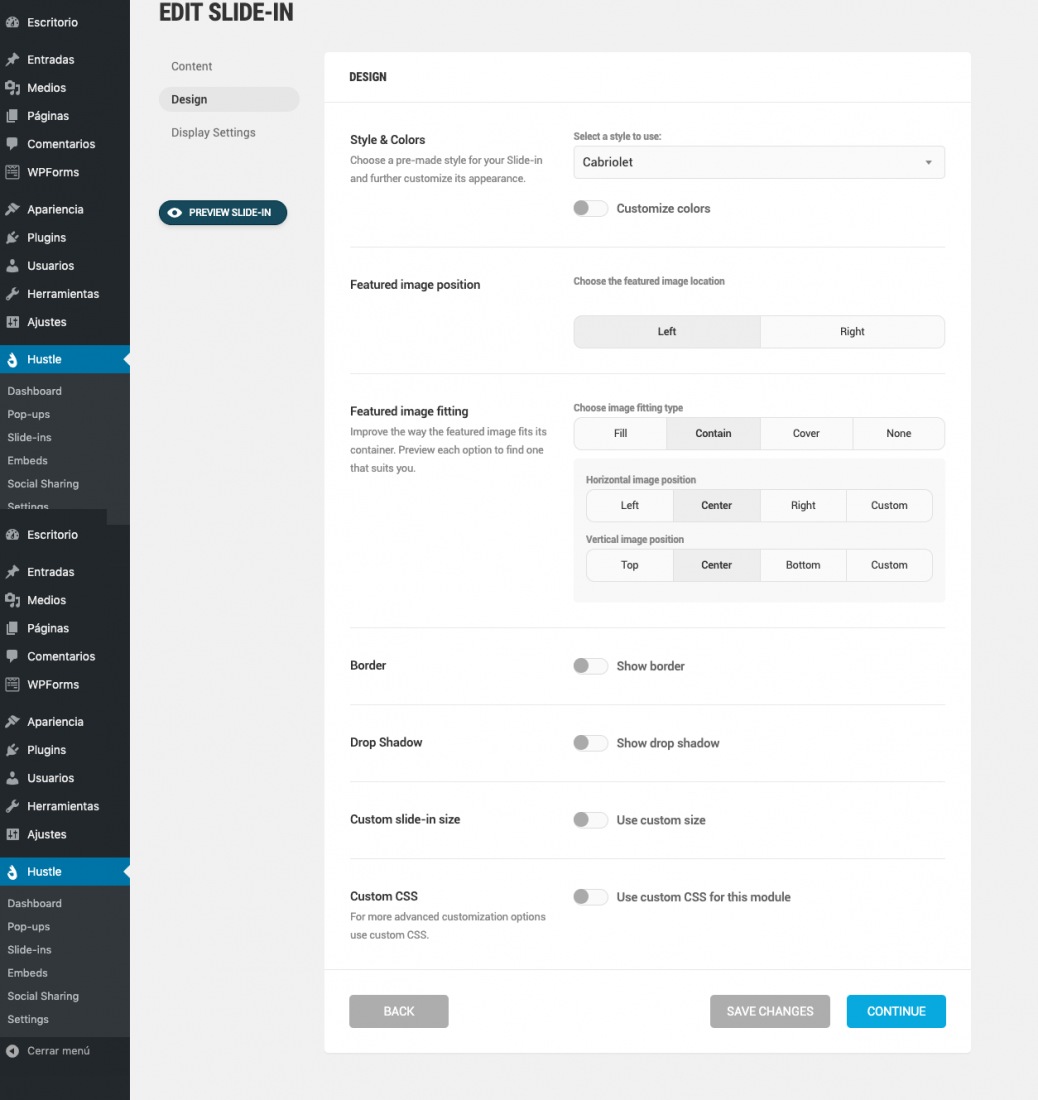This screenshot has width=1038, height=1100.
Task: Open Dashboard in the upper Hustle submenu
Action: tap(34, 391)
